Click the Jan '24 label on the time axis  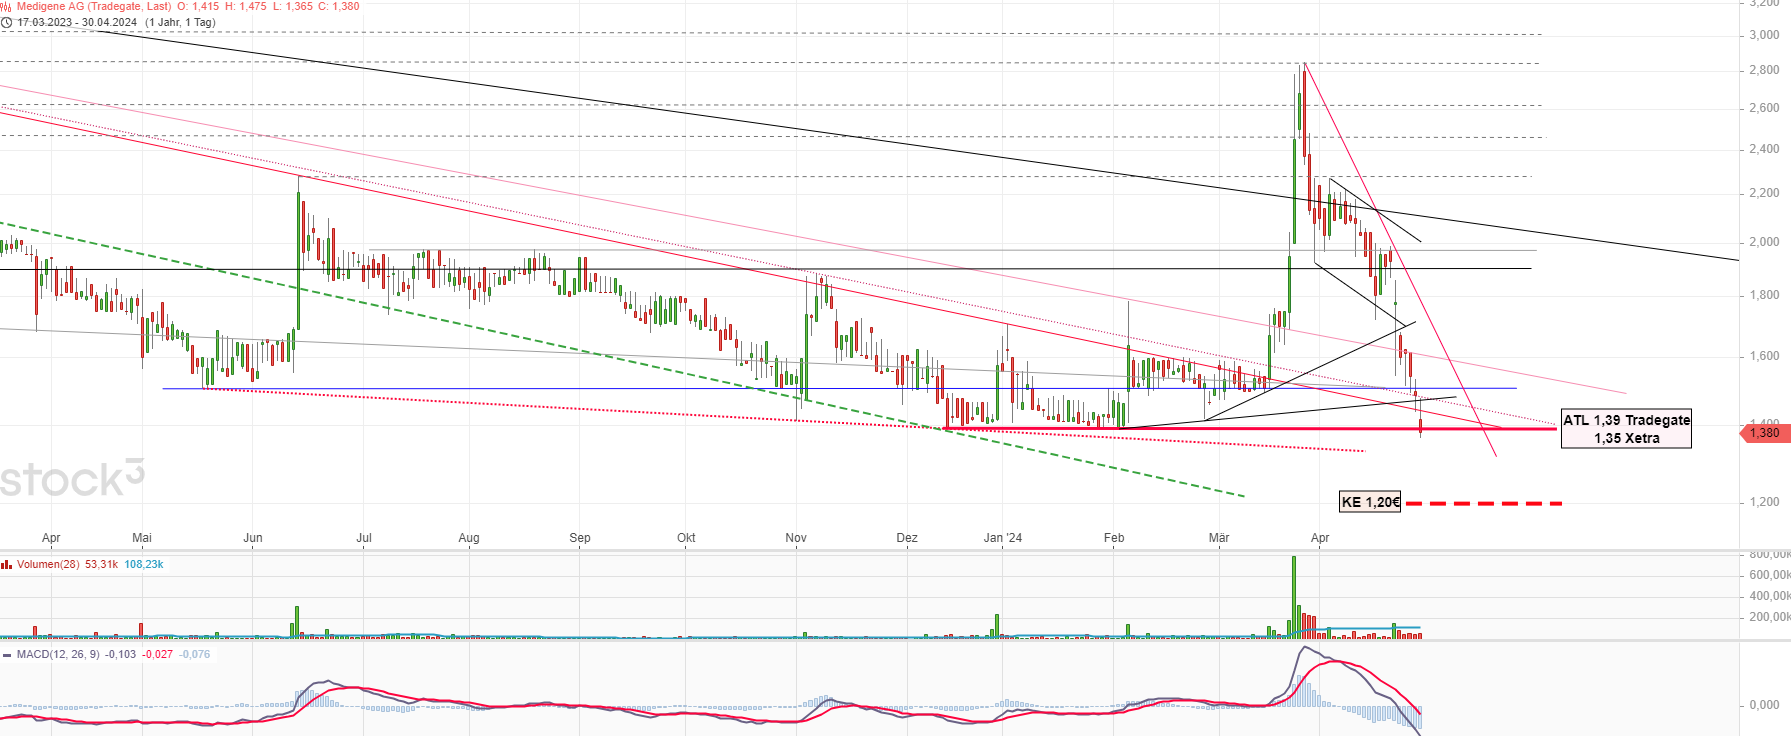click(1003, 538)
